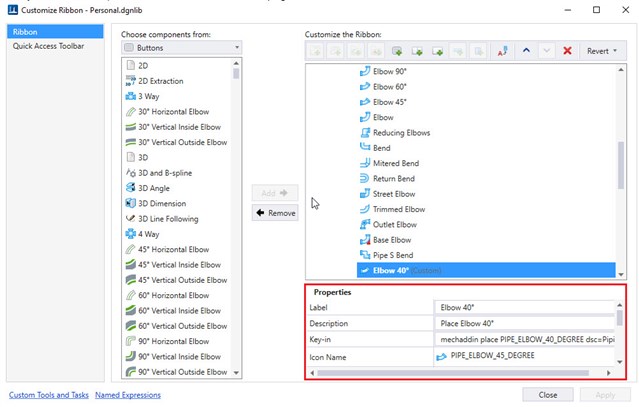Click the 3D Angle icon

click(130, 188)
